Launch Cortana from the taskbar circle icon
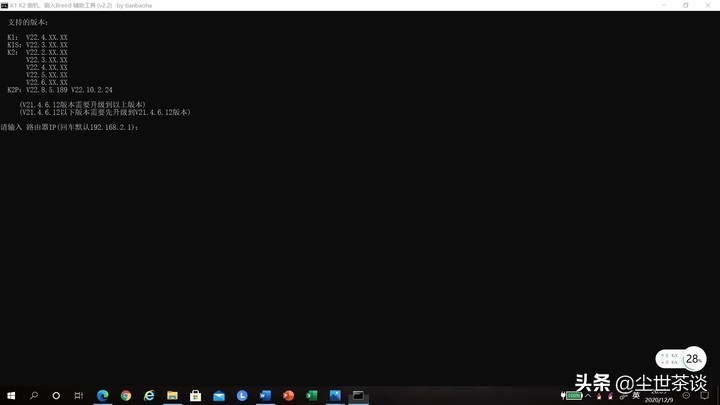Viewport: 720px width, 405px height. point(56,395)
